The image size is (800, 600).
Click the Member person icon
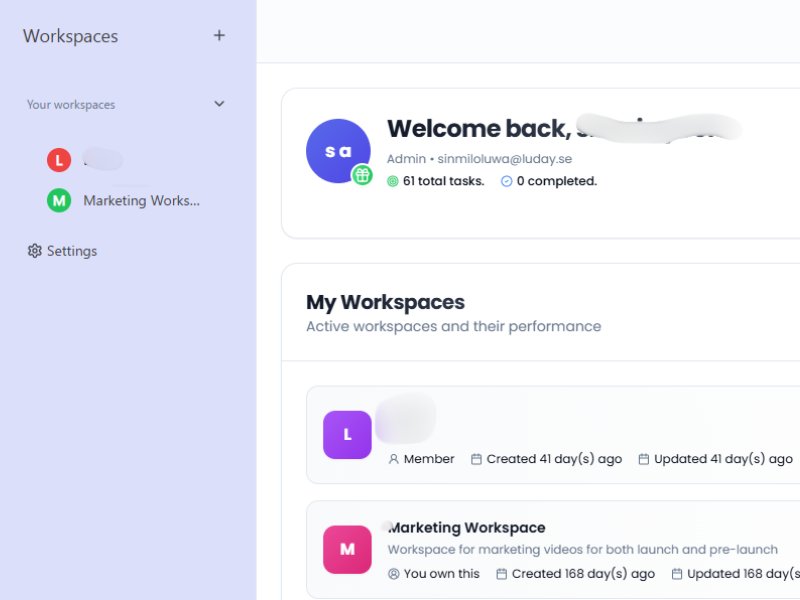tap(393, 459)
